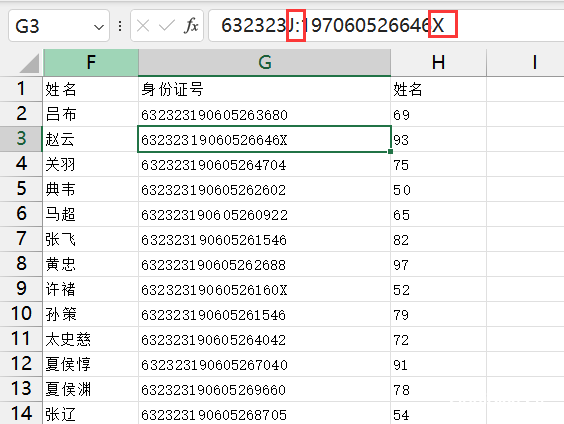Select column F header
564x424 pixels.
[x=91, y=62]
